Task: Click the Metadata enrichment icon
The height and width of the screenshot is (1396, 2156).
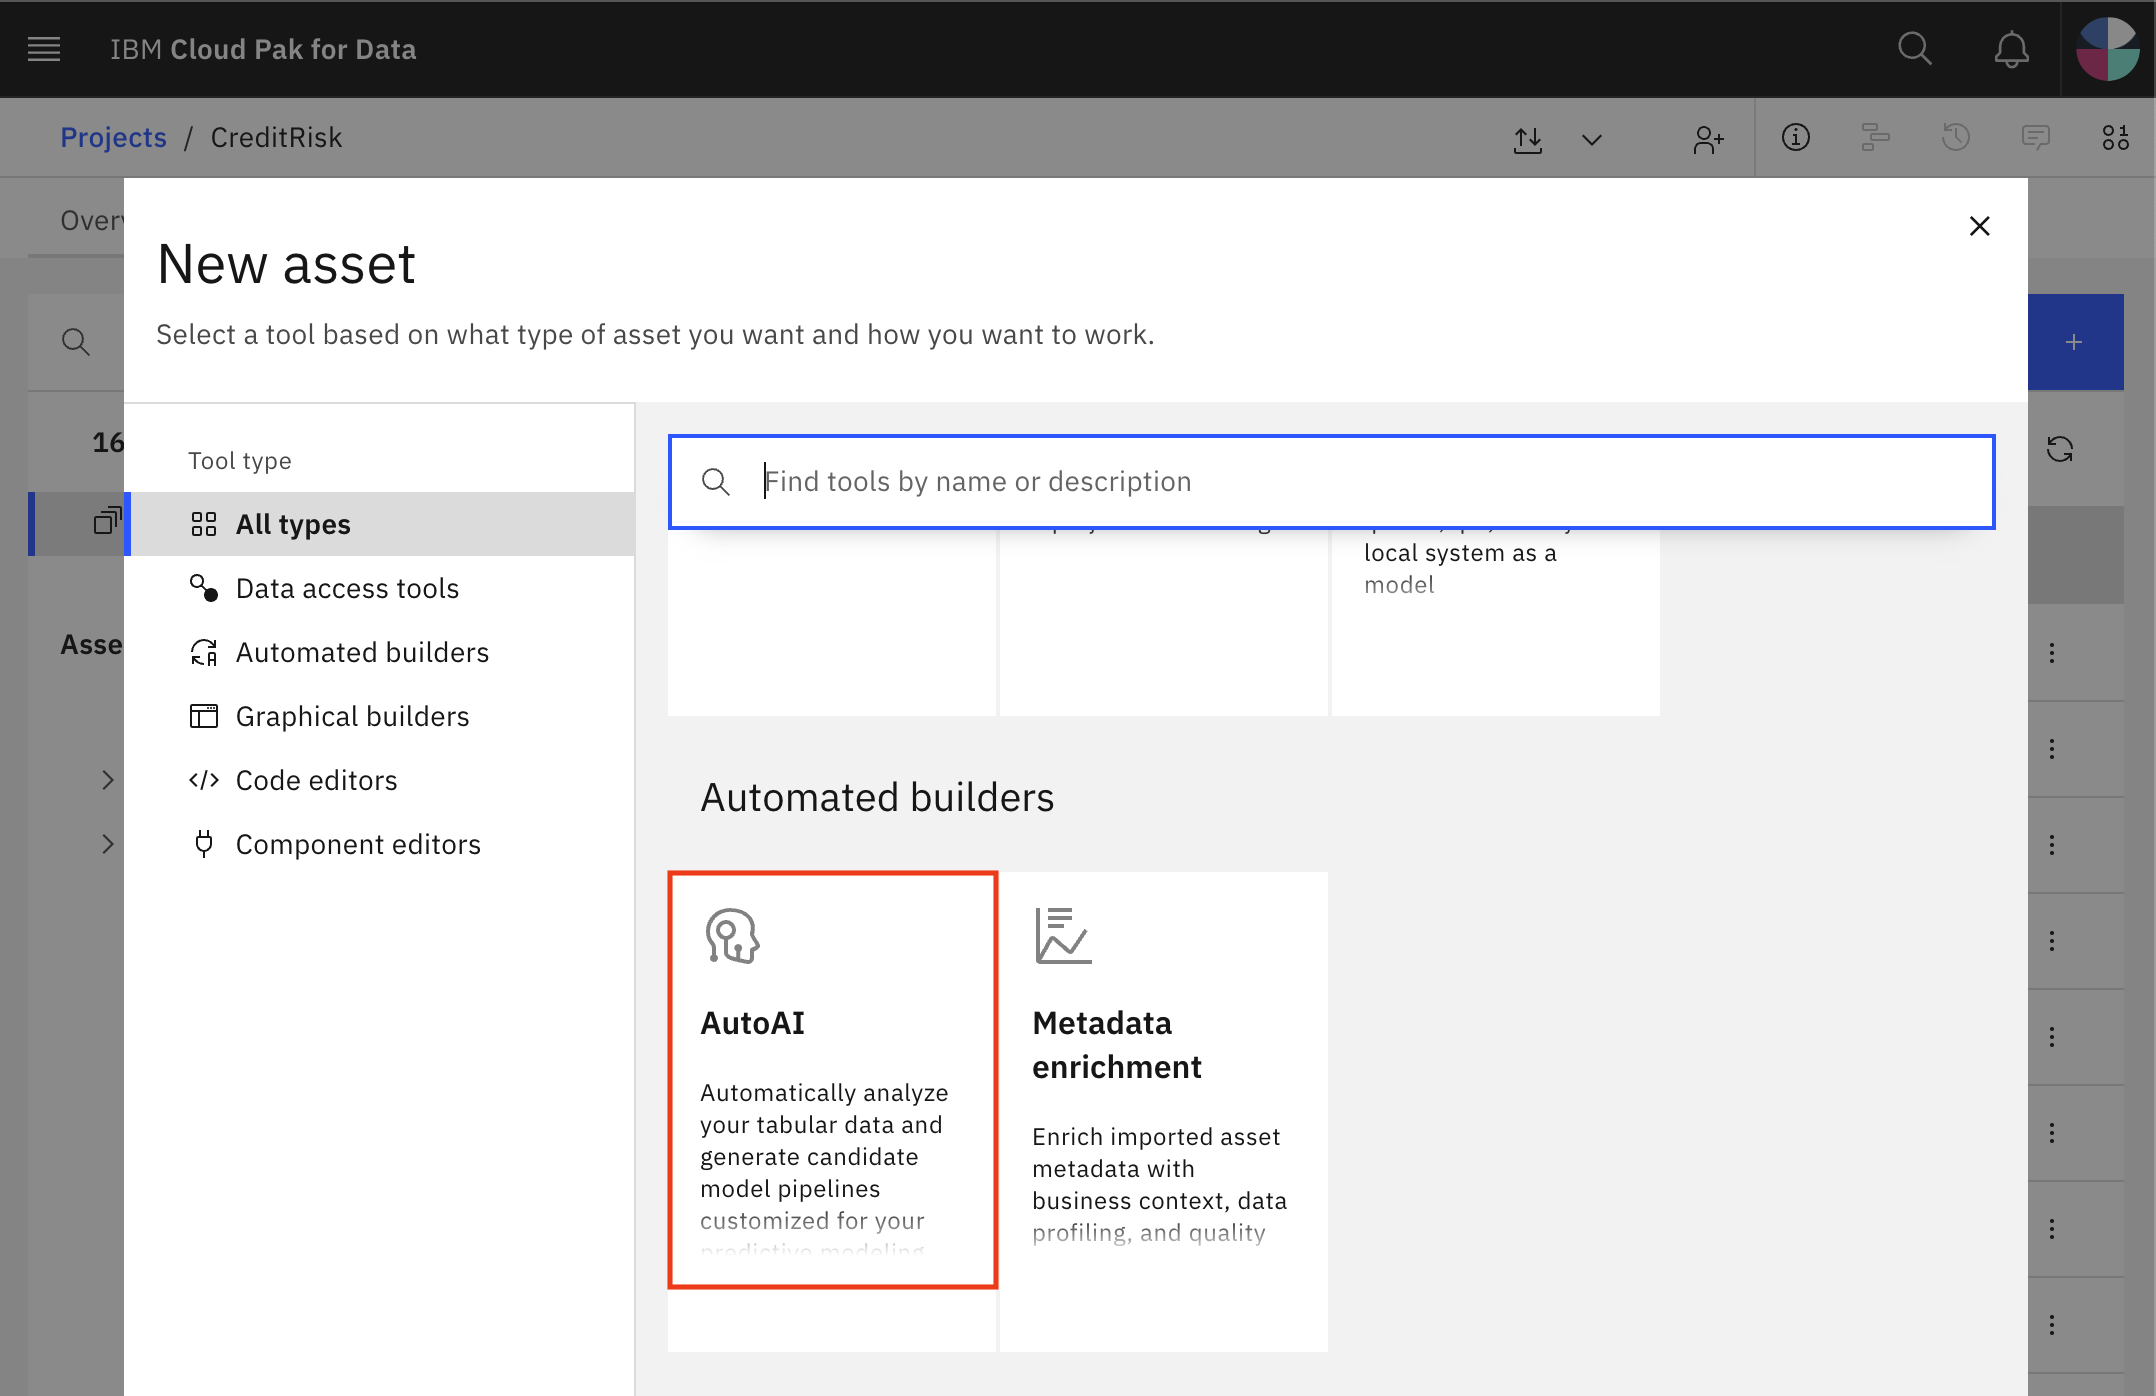Action: [1062, 935]
